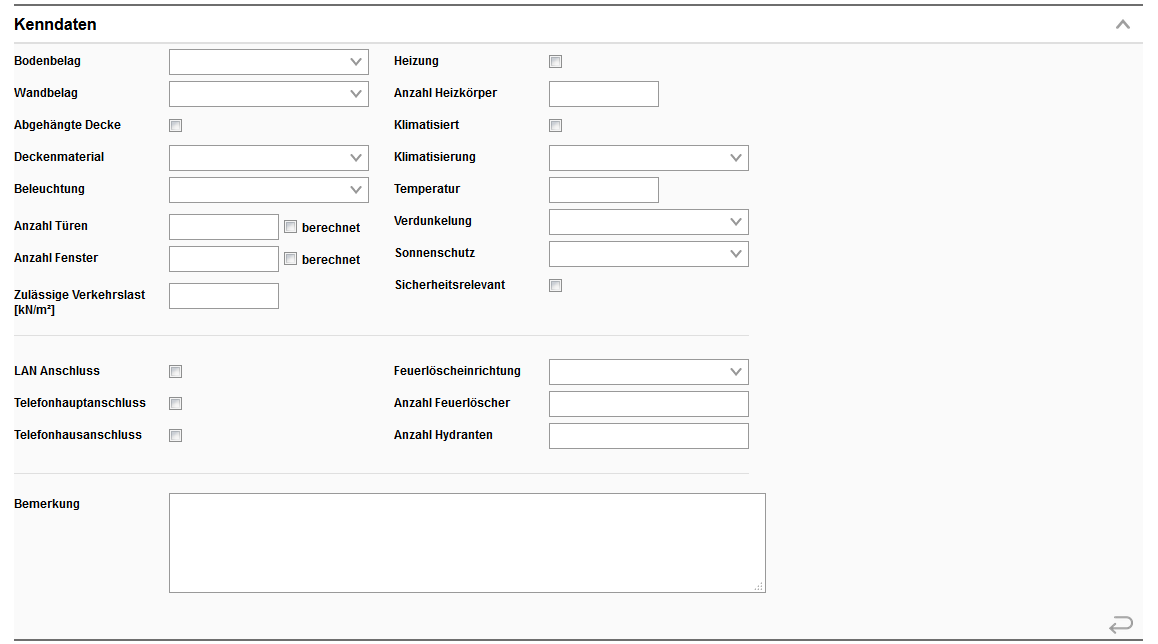Check the berechnet box for Anzahl Türen
The width and height of the screenshot is (1158, 644).
(x=291, y=227)
